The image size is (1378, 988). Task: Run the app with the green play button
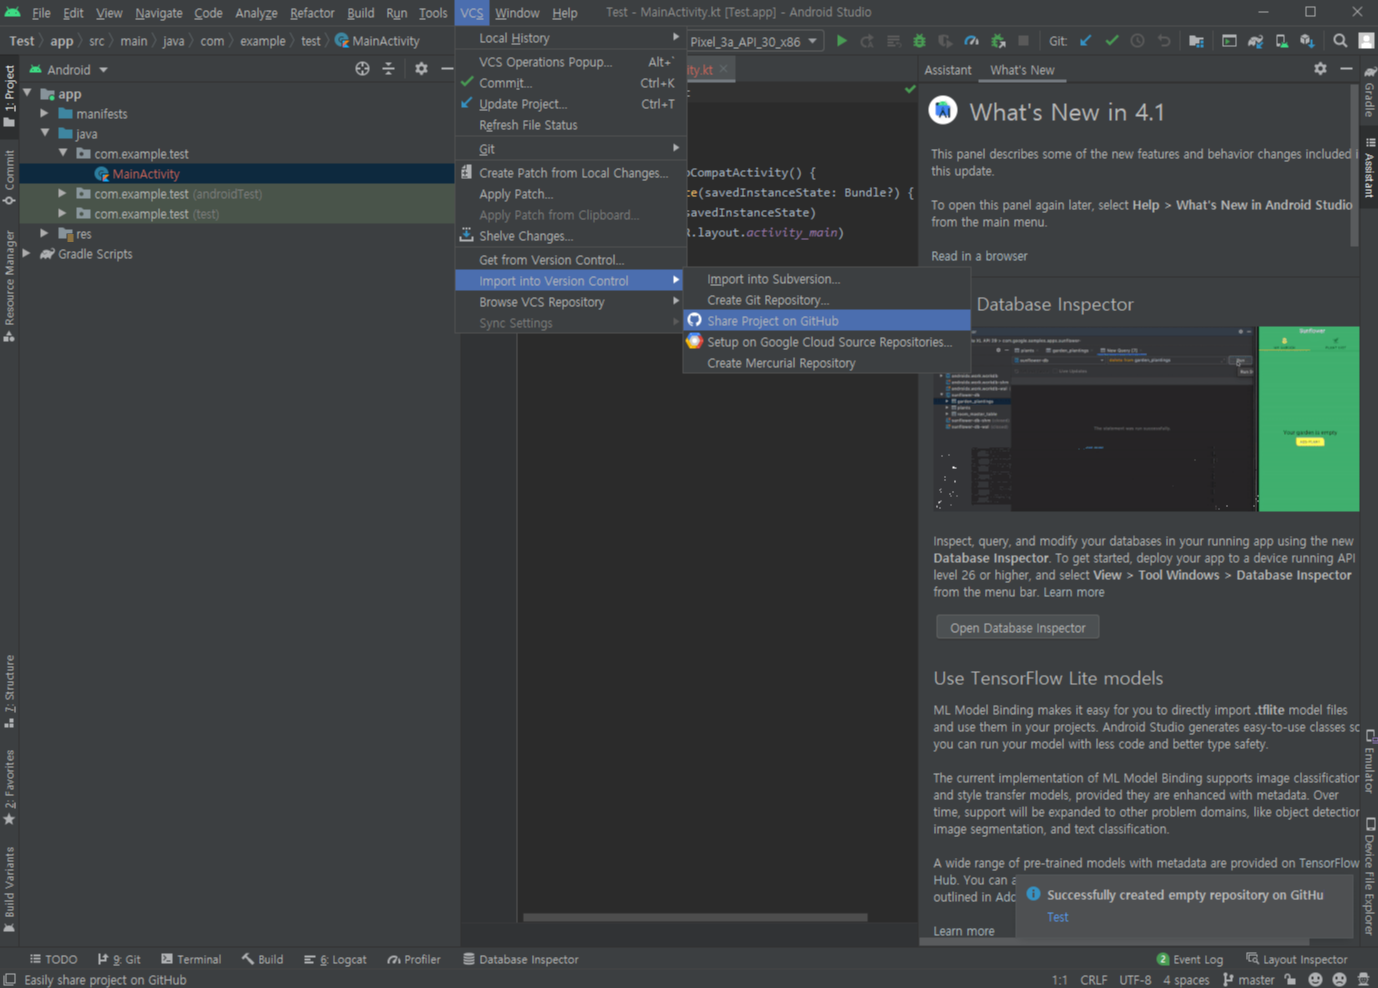841,41
